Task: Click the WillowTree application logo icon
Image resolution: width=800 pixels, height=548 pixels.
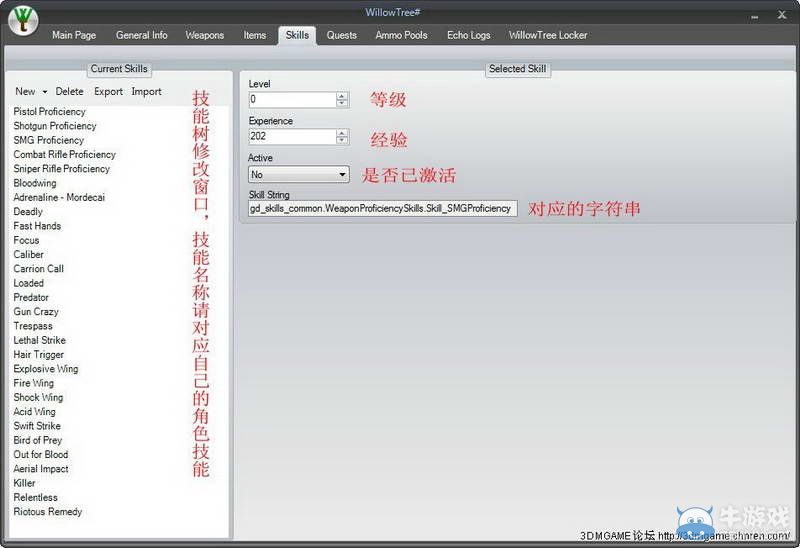Action: 23,20
